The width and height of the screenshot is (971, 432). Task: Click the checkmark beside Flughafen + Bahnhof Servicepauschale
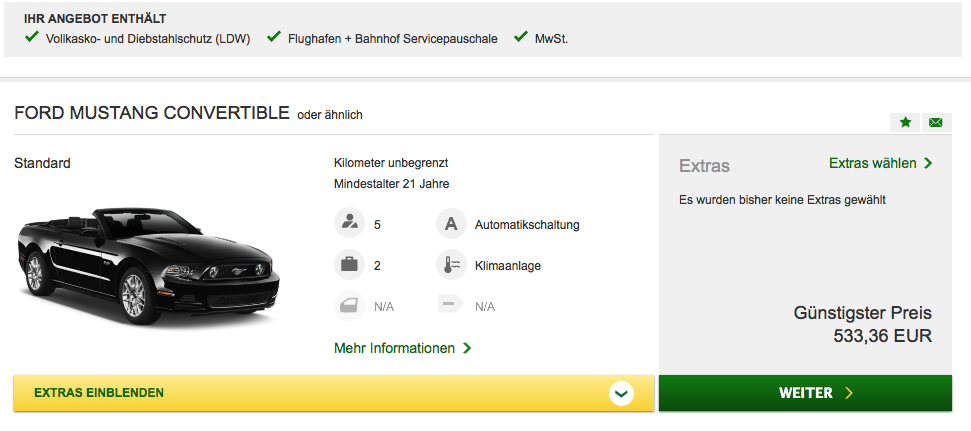pyautogui.click(x=274, y=38)
